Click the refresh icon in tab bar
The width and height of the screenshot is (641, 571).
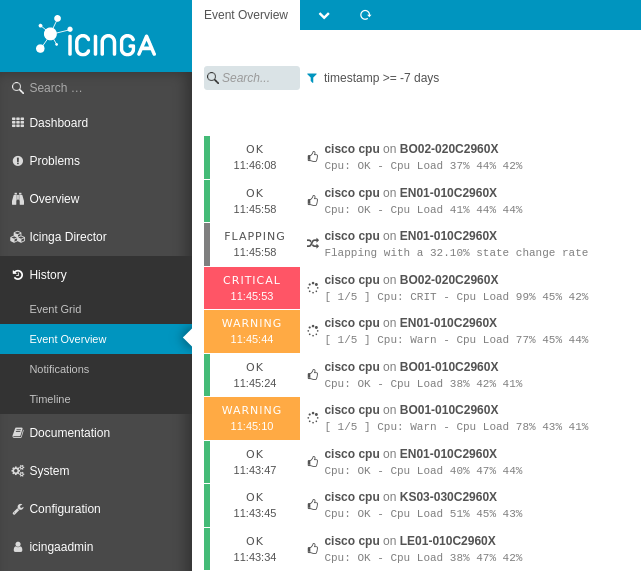tap(365, 15)
